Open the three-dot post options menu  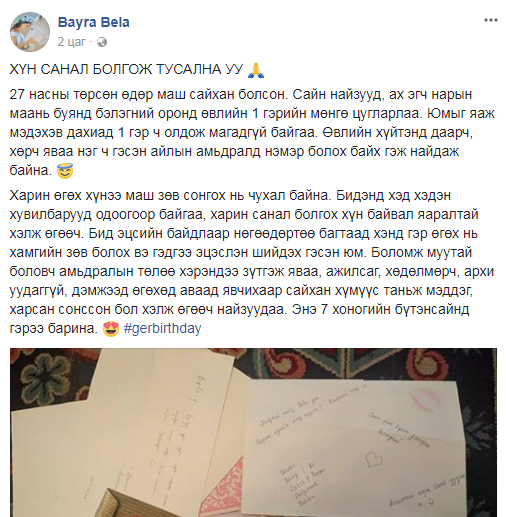tap(491, 20)
